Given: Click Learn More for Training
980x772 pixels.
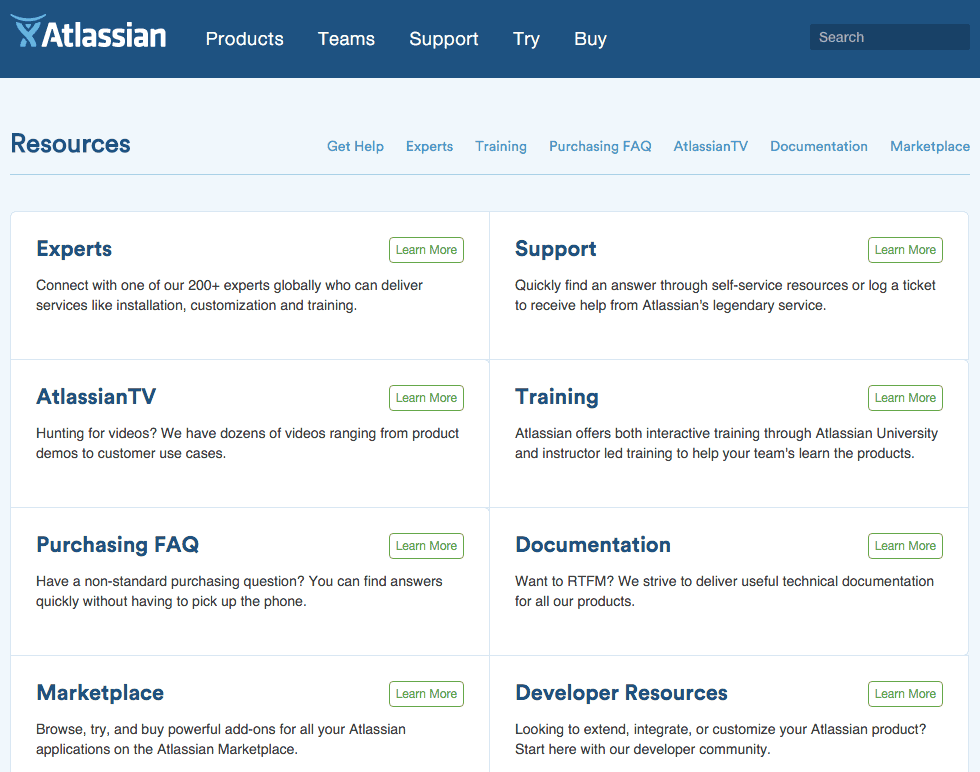Looking at the screenshot, I should point(905,398).
